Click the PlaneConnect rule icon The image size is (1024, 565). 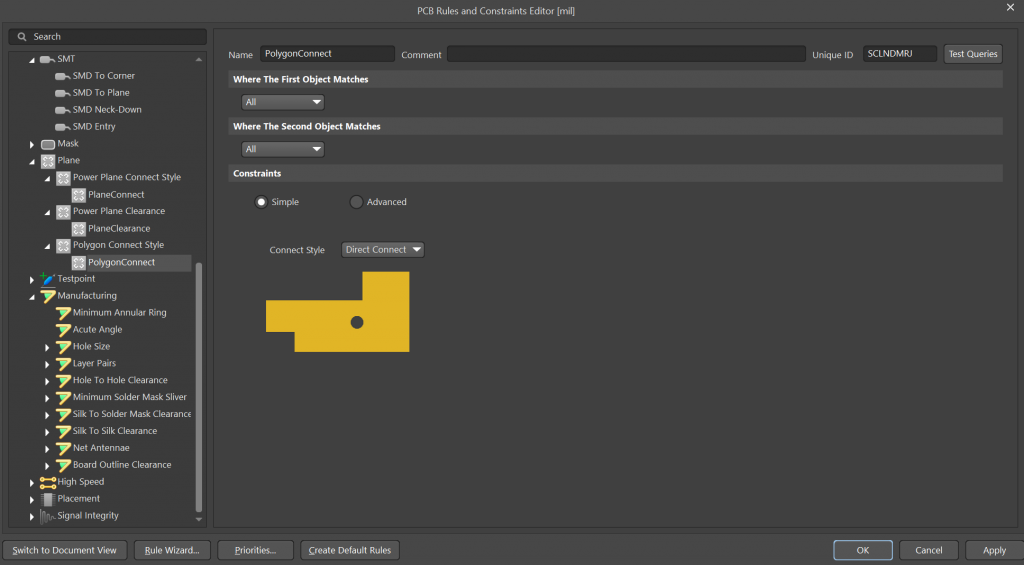[x=78, y=195]
